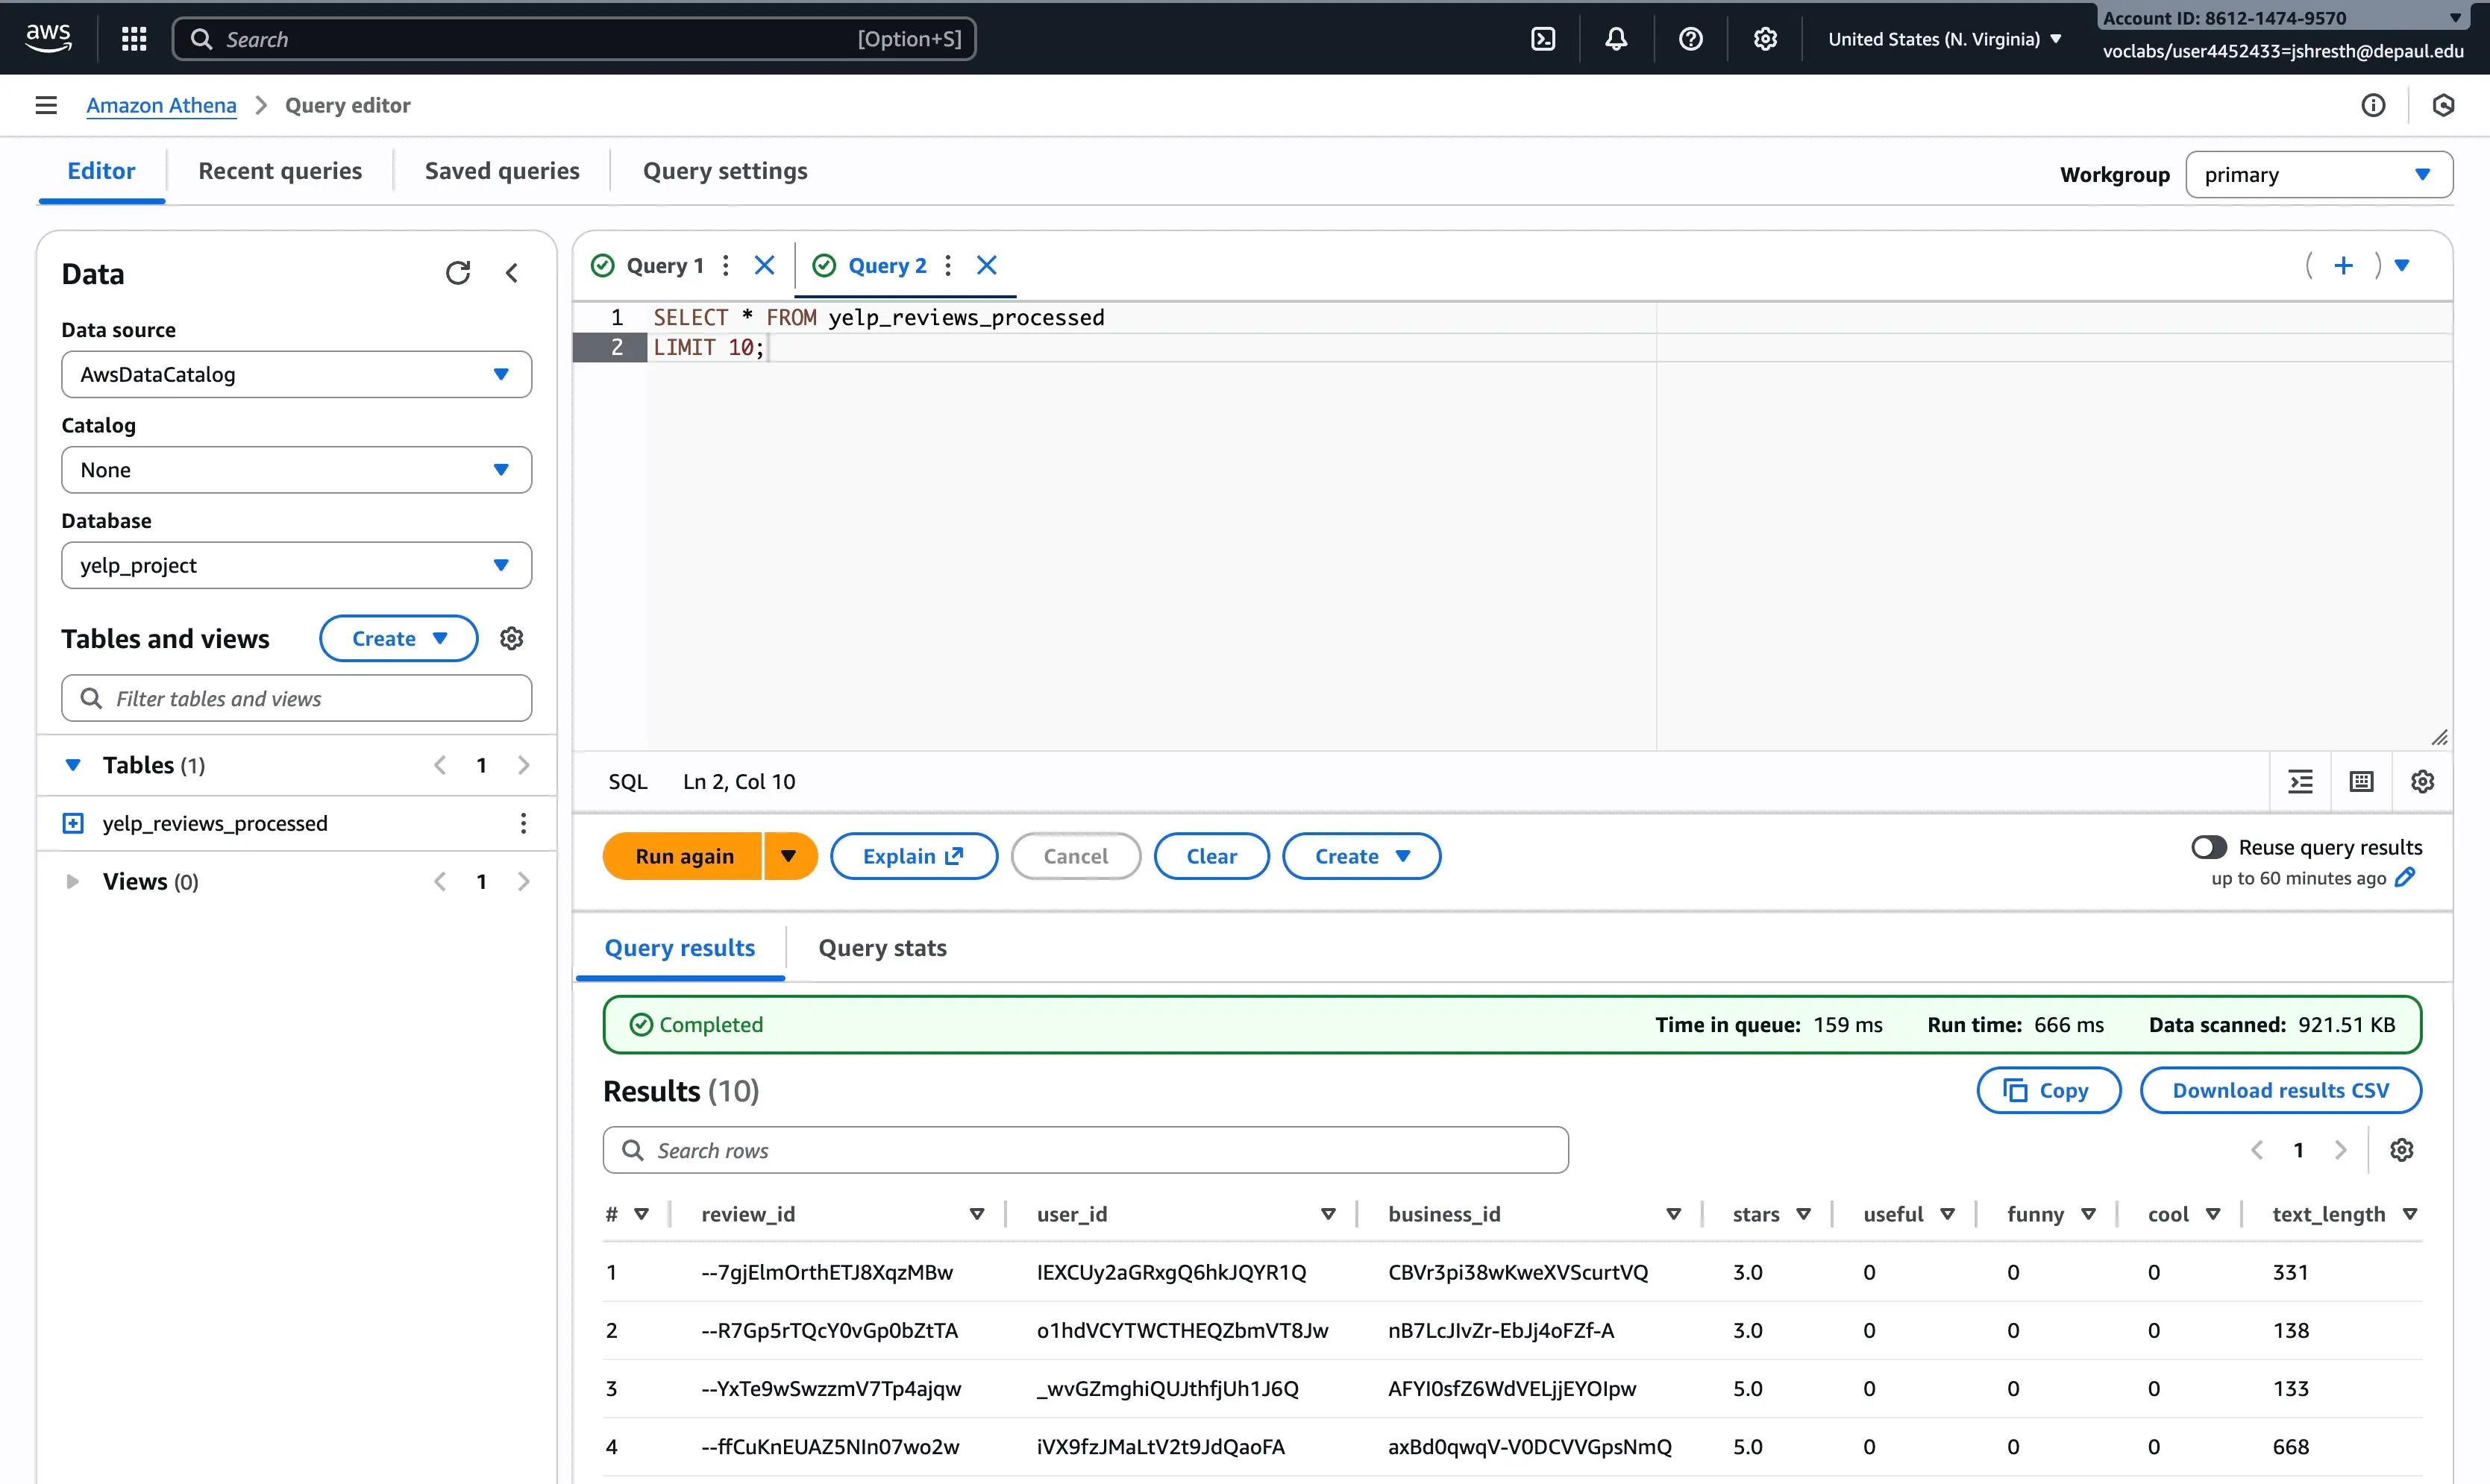The width and height of the screenshot is (2490, 1484).
Task: Open the Run again options arrow
Action: click(x=789, y=856)
